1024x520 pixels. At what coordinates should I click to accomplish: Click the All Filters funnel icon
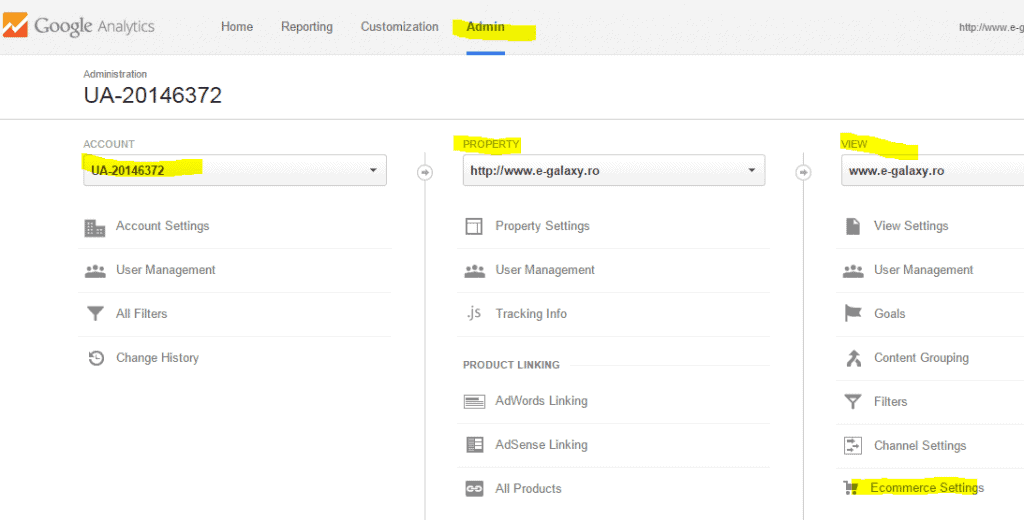pyautogui.click(x=95, y=314)
